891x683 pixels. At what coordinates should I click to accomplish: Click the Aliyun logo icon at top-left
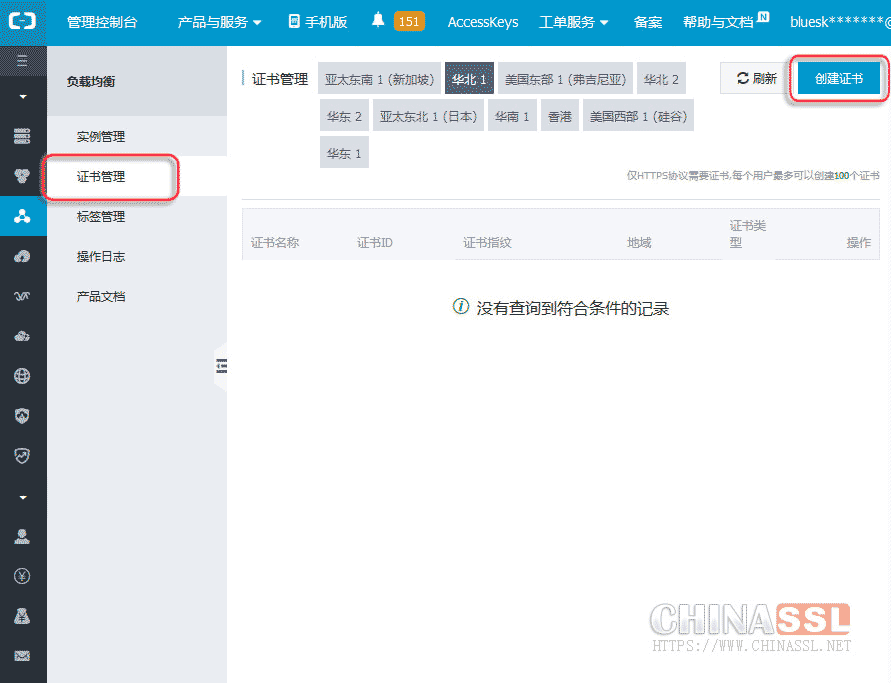(x=23, y=21)
